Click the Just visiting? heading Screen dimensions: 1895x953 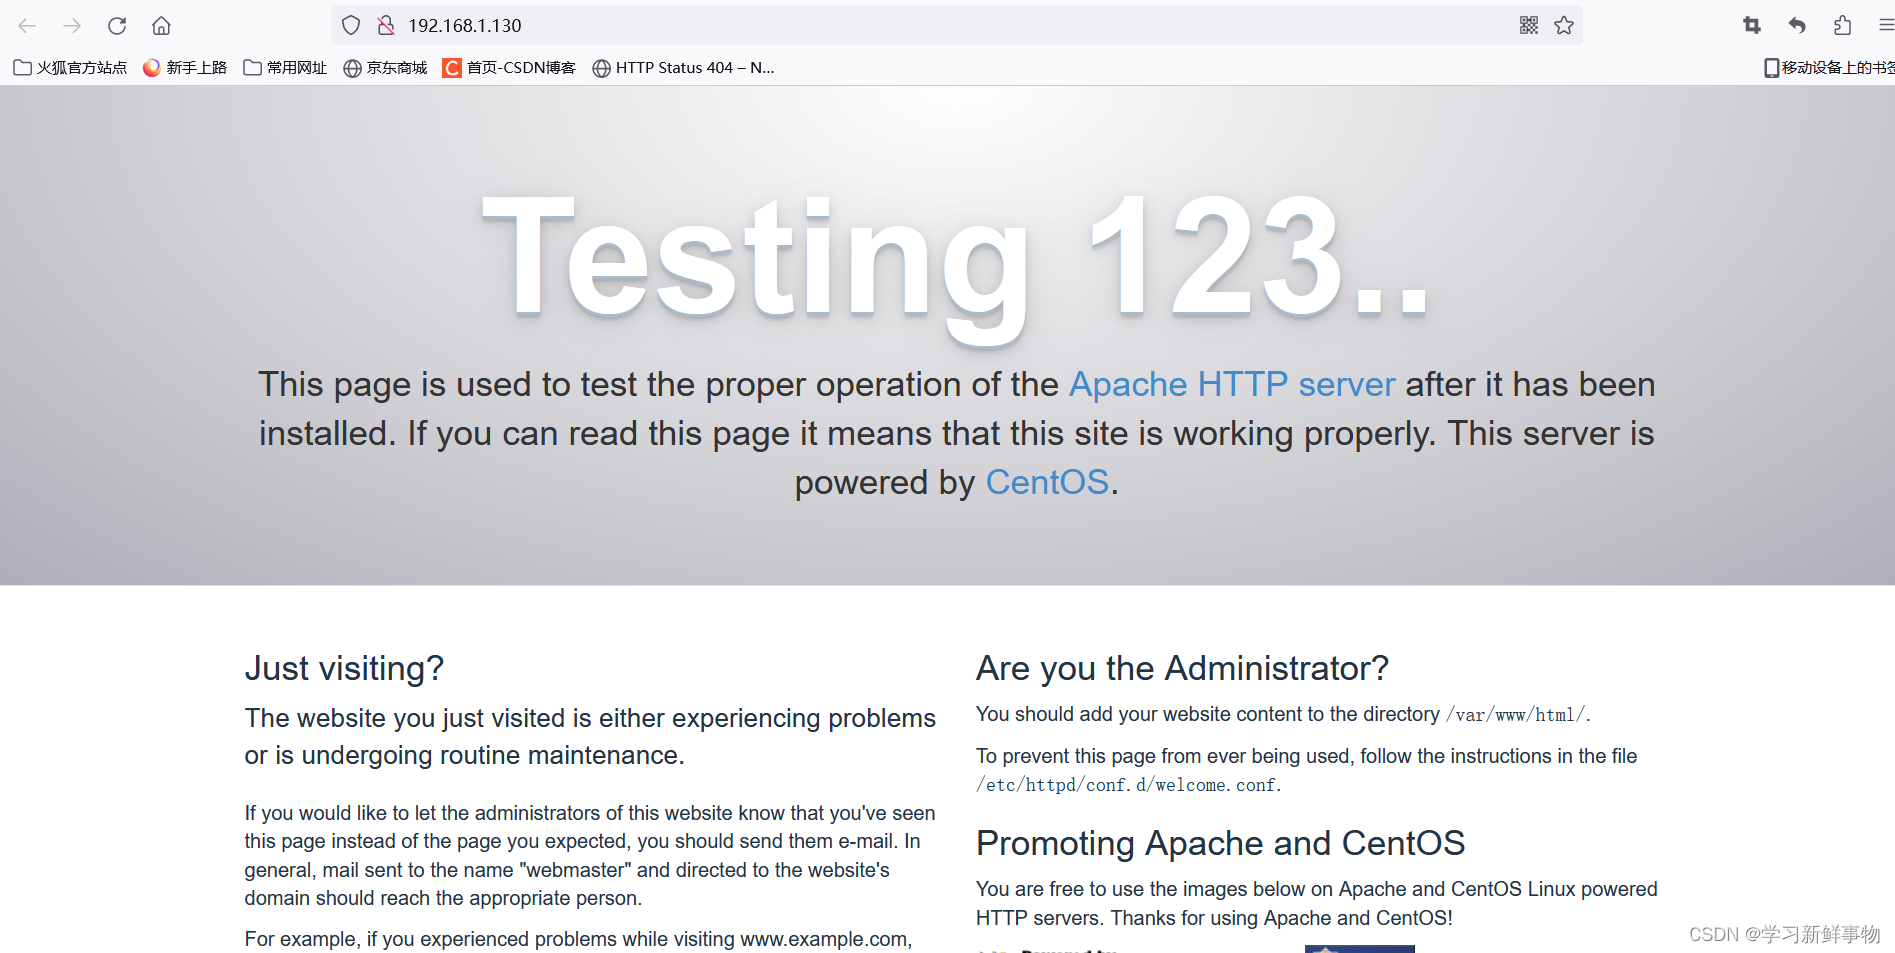[x=344, y=668]
